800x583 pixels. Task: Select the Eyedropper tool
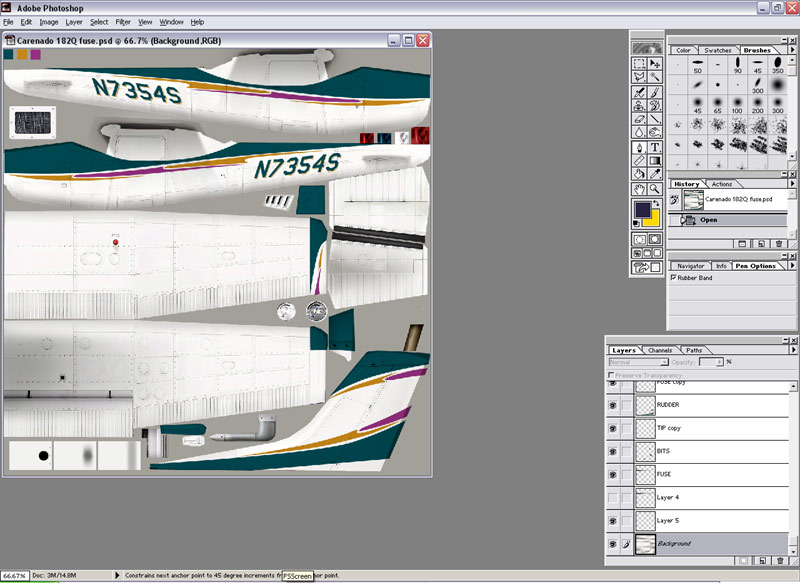tap(655, 174)
